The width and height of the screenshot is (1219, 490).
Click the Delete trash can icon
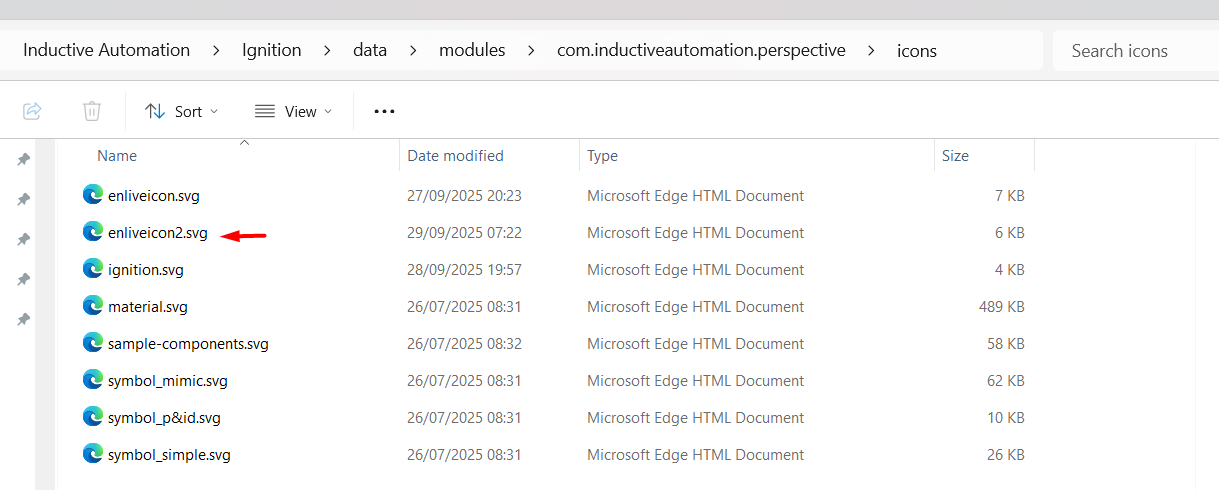92,111
